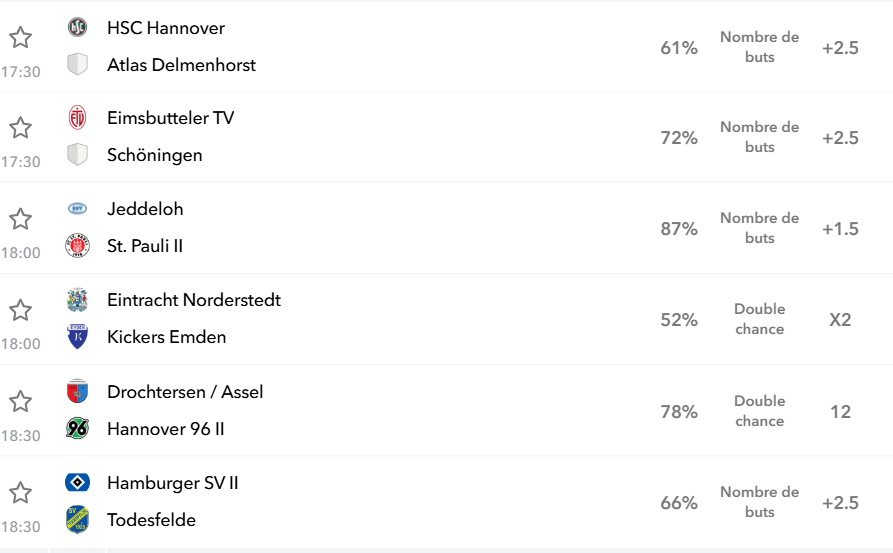
Task: Select the 87% Nombre de buts +1.5 prediction
Action: point(759,228)
